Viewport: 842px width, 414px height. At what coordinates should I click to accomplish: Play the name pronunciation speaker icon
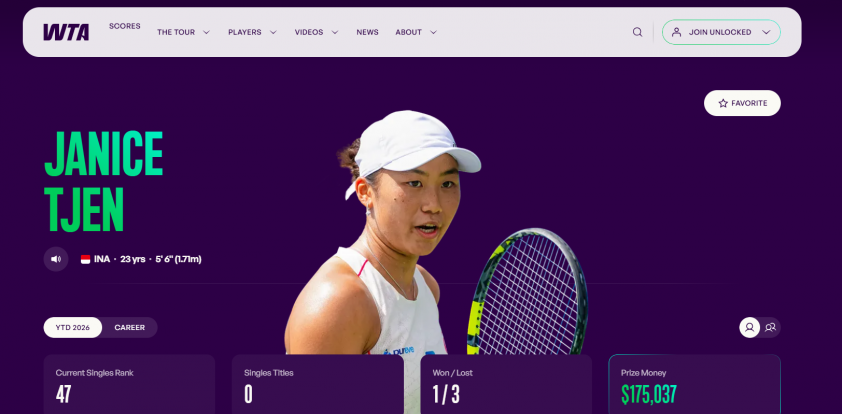(x=56, y=259)
